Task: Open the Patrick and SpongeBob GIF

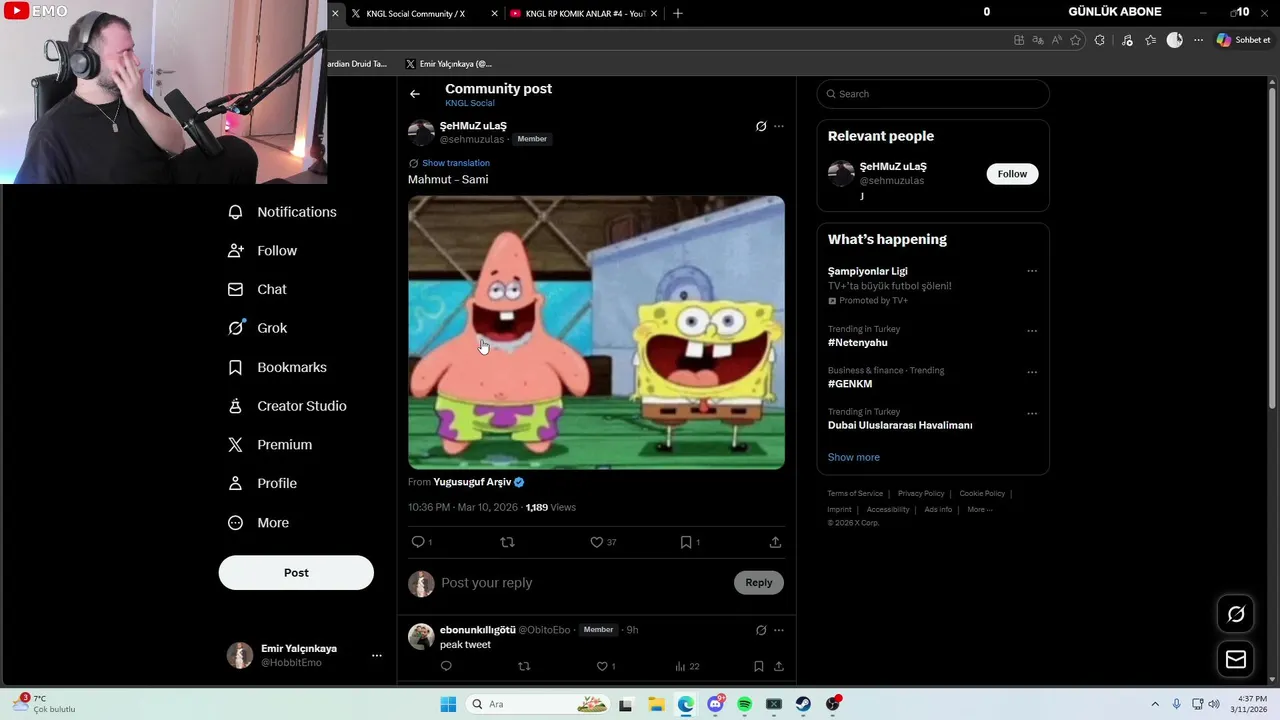Action: 596,332
